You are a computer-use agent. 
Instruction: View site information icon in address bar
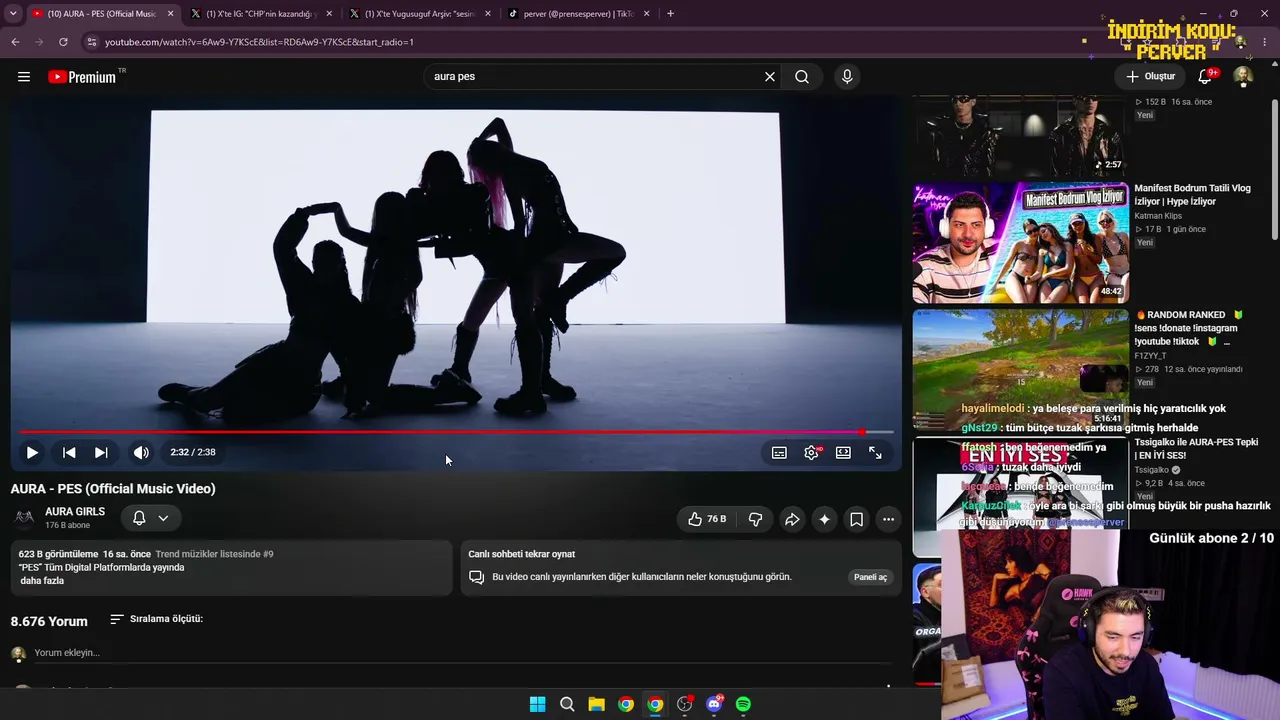(x=92, y=42)
